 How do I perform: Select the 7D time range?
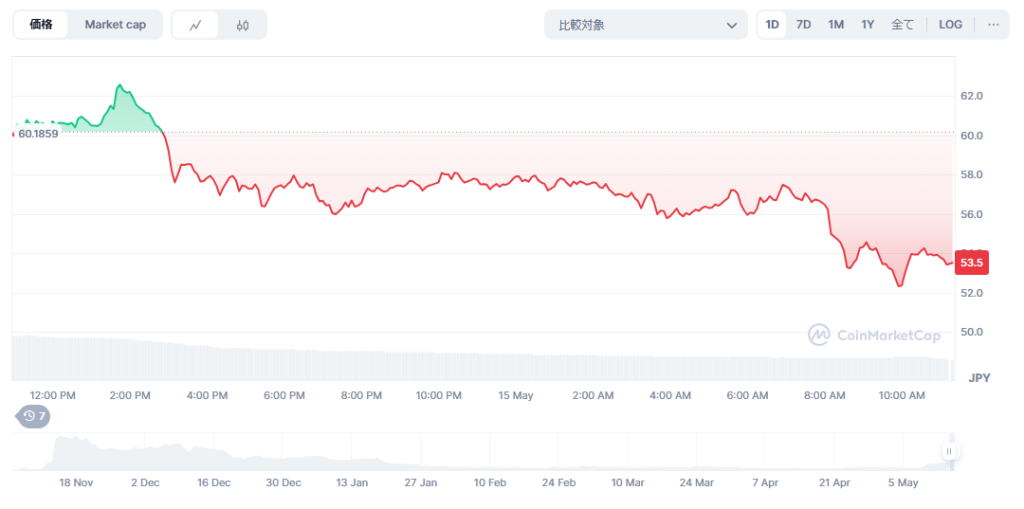point(803,25)
